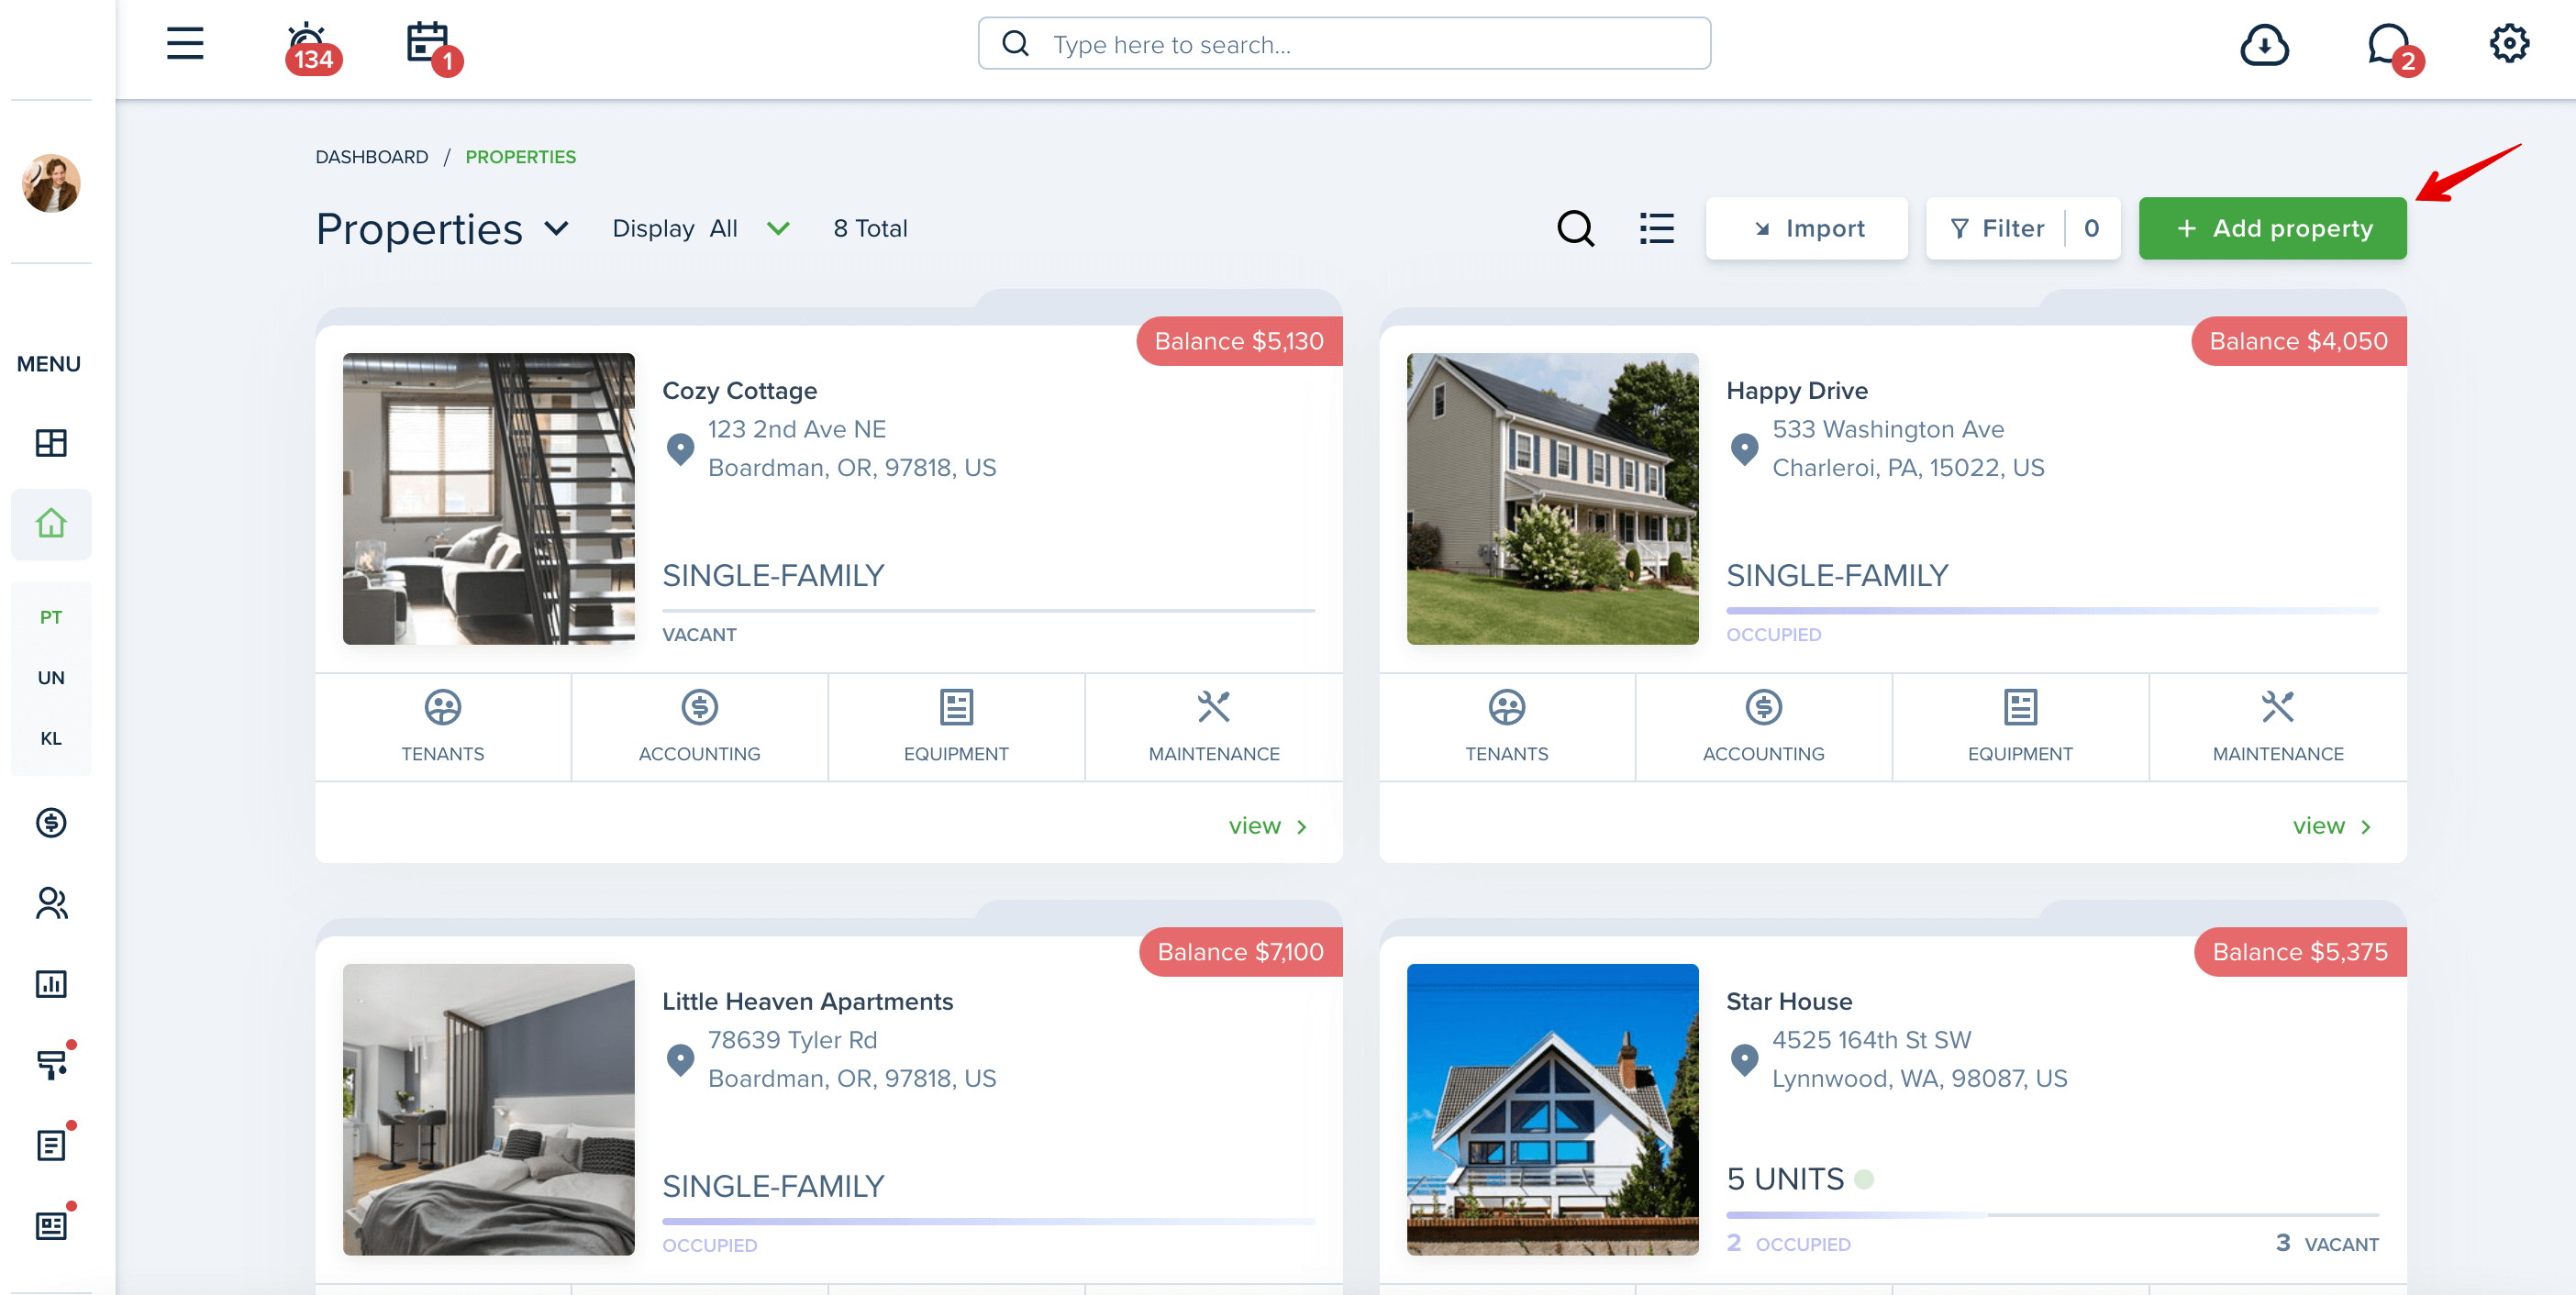Click view link on Cozy Cottage

1268,825
